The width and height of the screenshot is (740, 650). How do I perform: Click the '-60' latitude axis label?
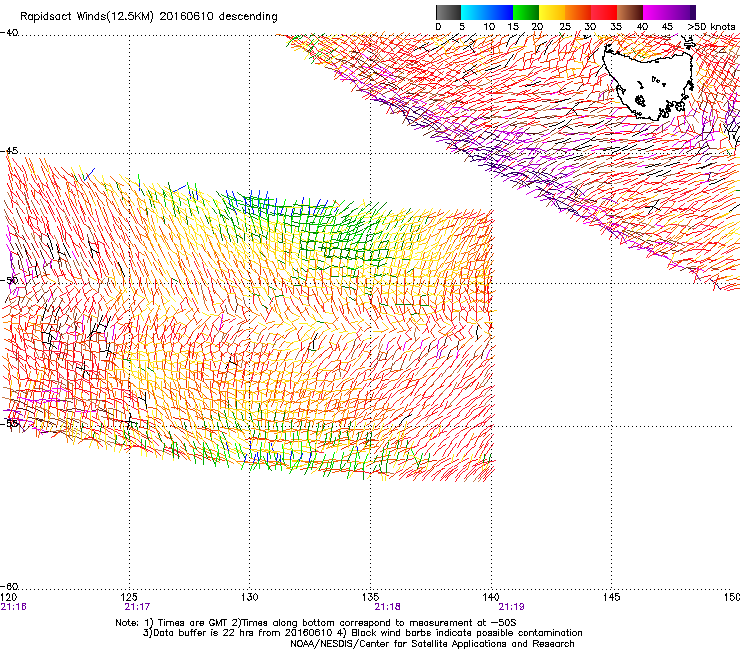(x=9, y=587)
